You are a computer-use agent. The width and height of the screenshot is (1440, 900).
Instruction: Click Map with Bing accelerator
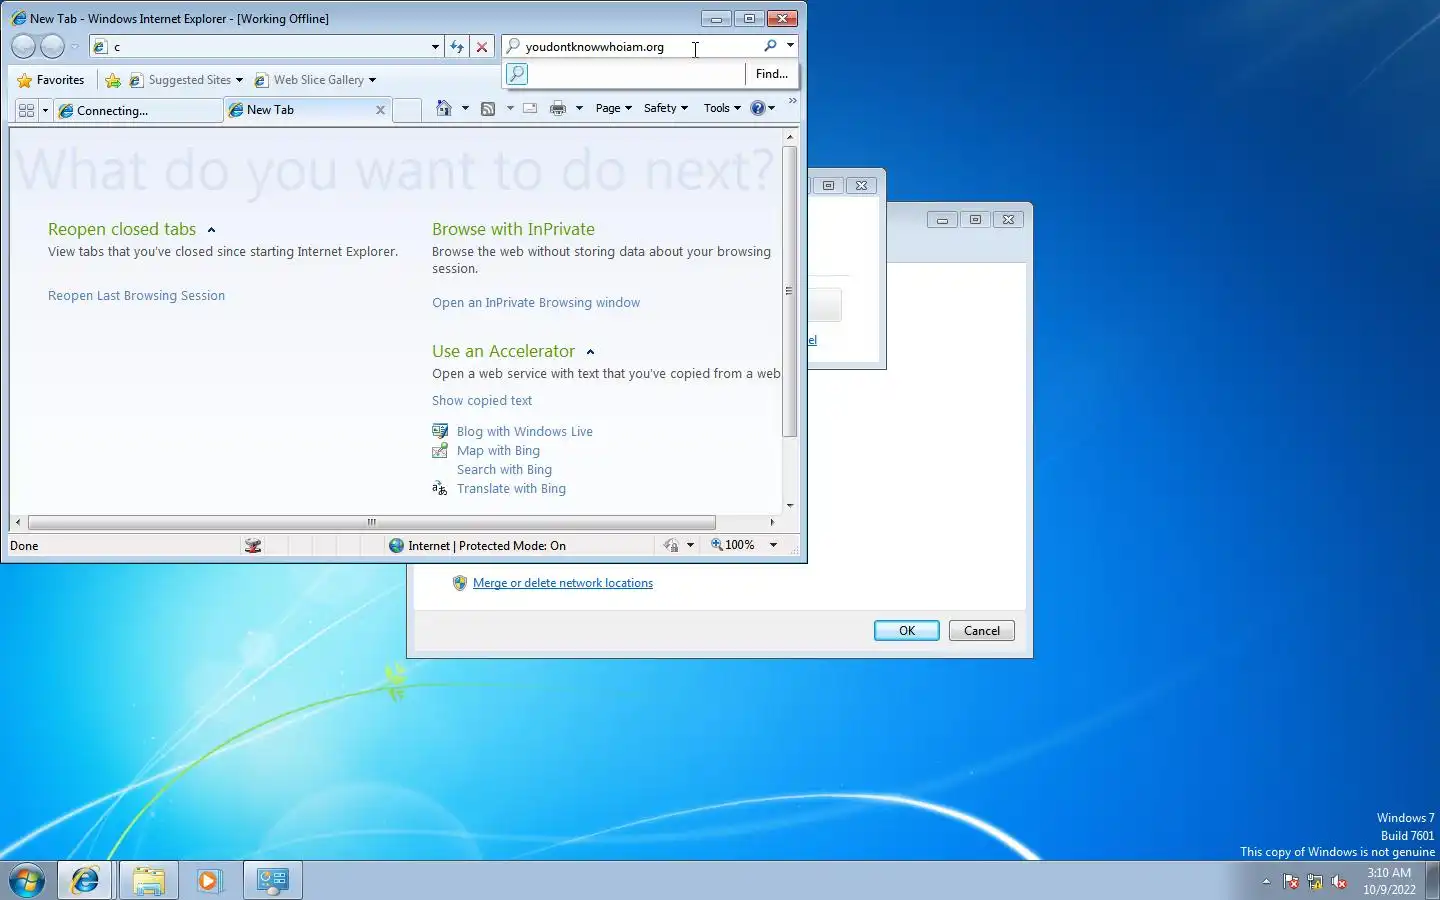pos(497,451)
